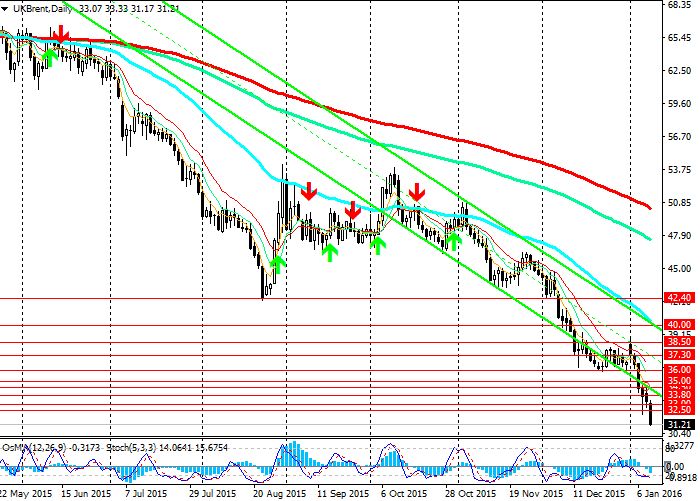Click the OsMA(12,26,9) indicator label
Viewport: 700px width, 501px height.
coord(34,447)
